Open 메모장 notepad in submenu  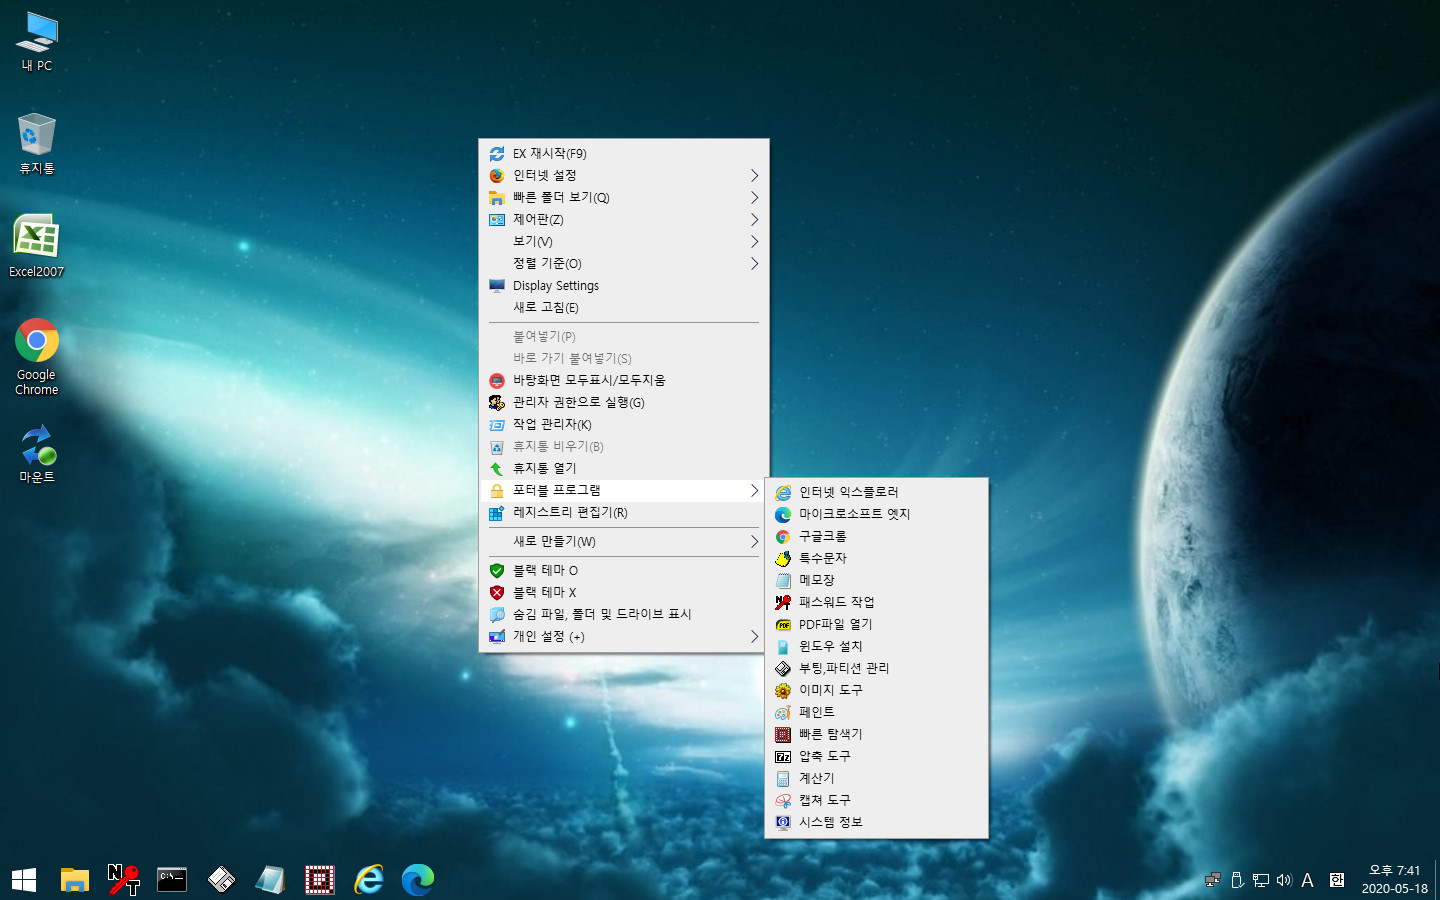pos(876,580)
